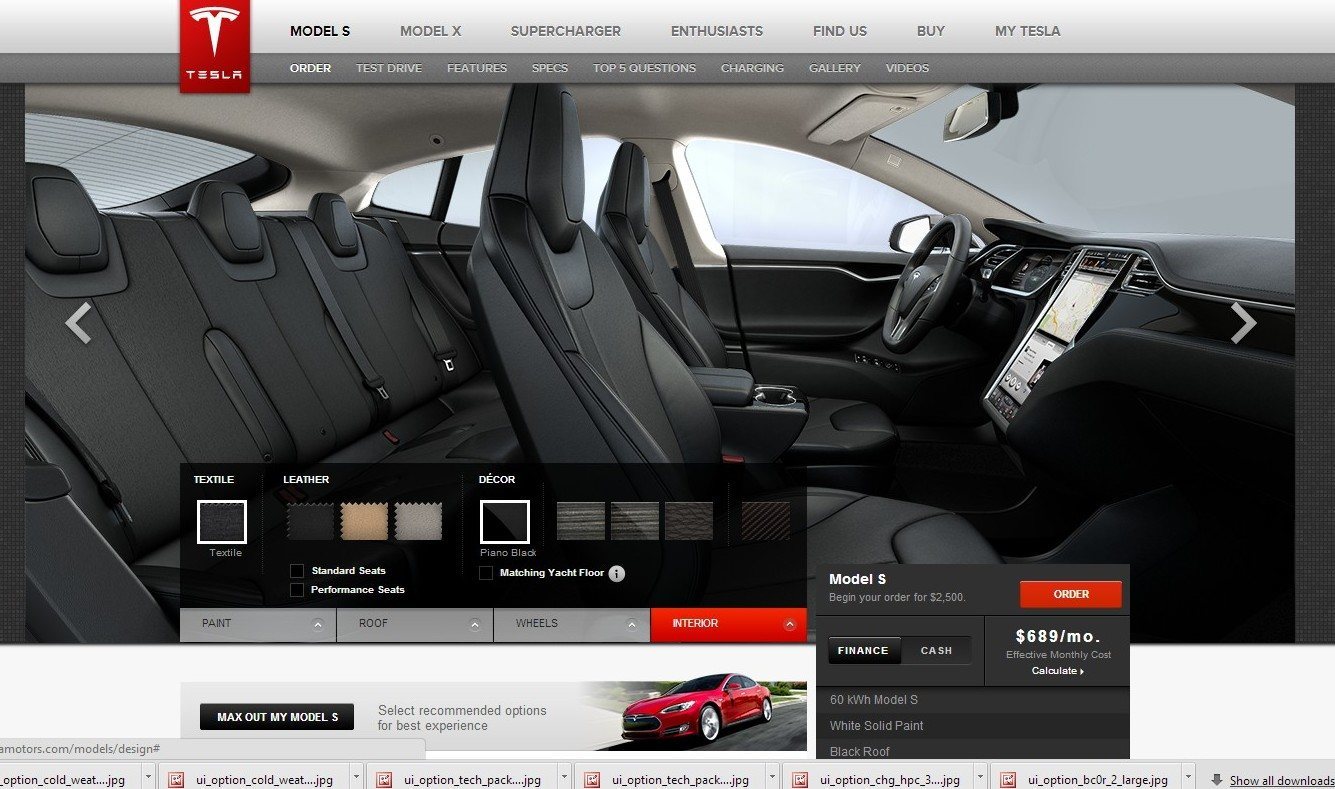Click the Black Roof summary row
This screenshot has width=1335, height=789.
(973, 751)
